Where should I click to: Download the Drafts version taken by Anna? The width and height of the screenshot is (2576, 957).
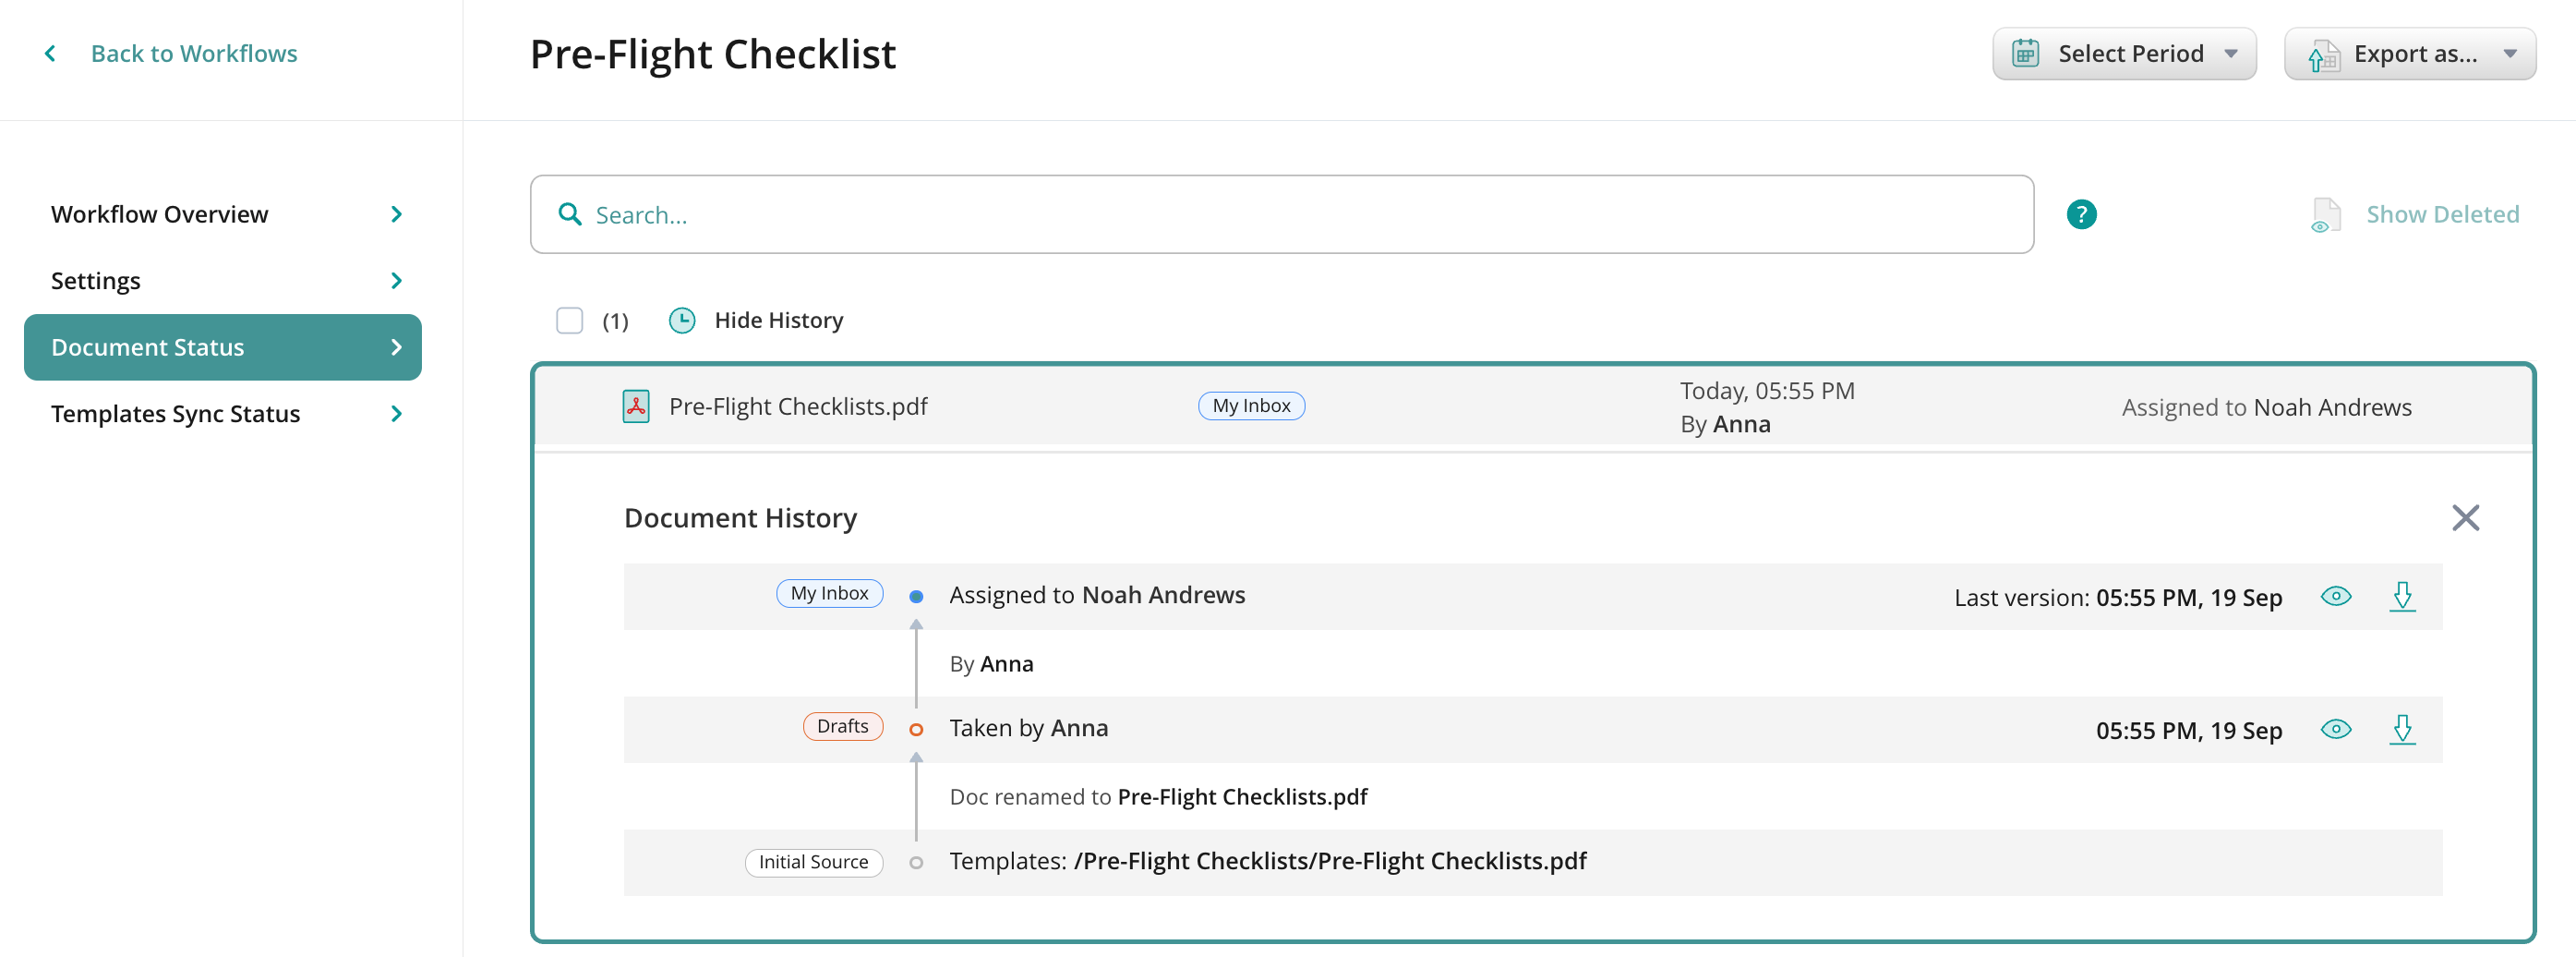click(x=2402, y=729)
